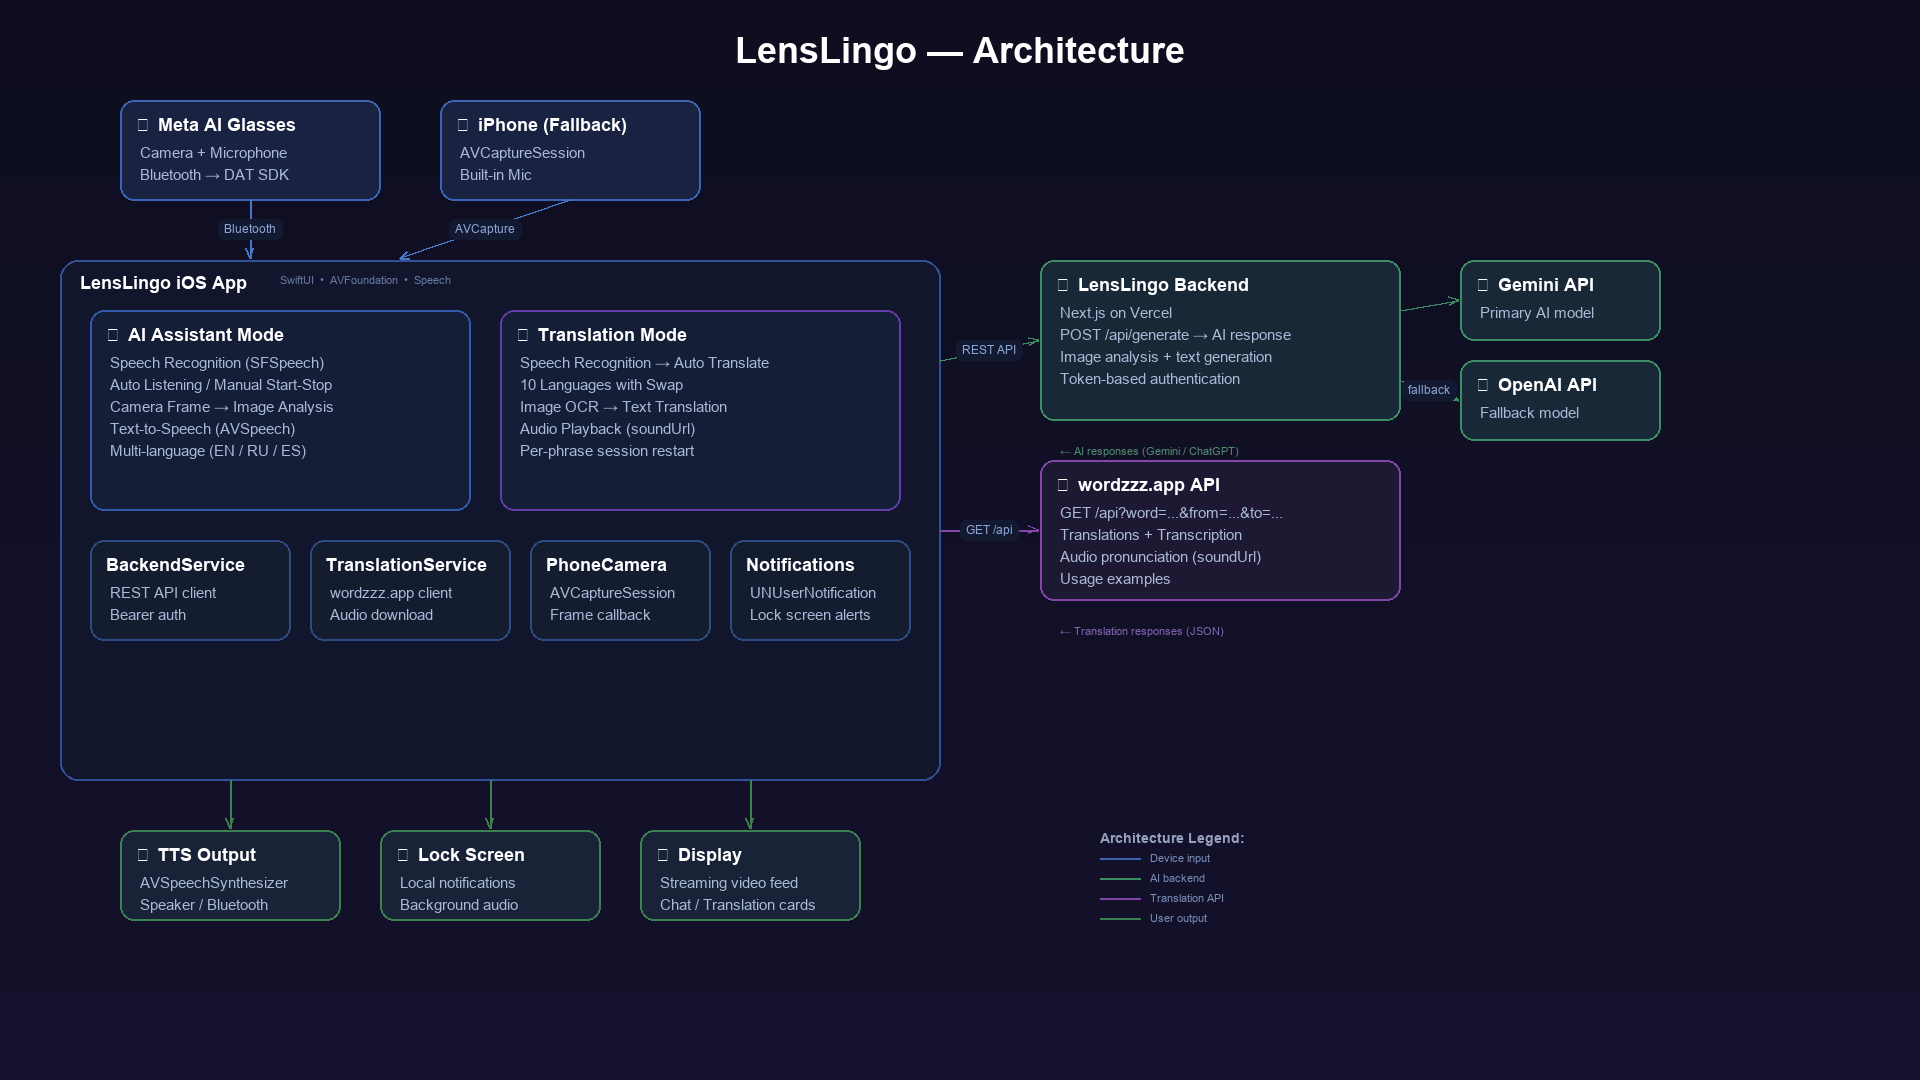
Task: Click the iPhone (Fallback) box icon
Action: (463, 126)
